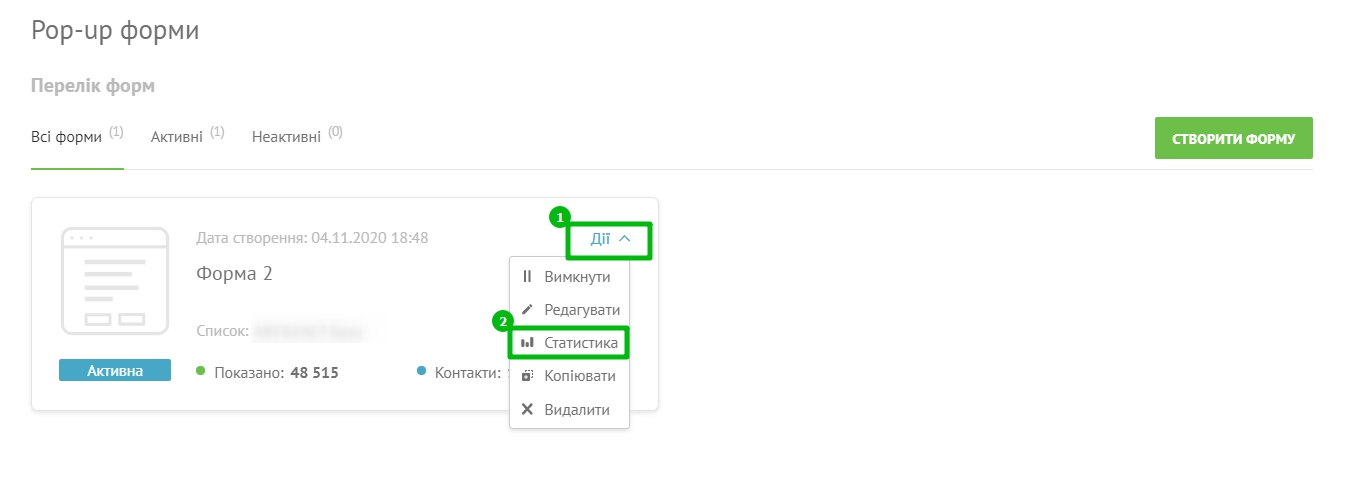
Task: Open Статистика from the actions menu
Action: pos(569,343)
